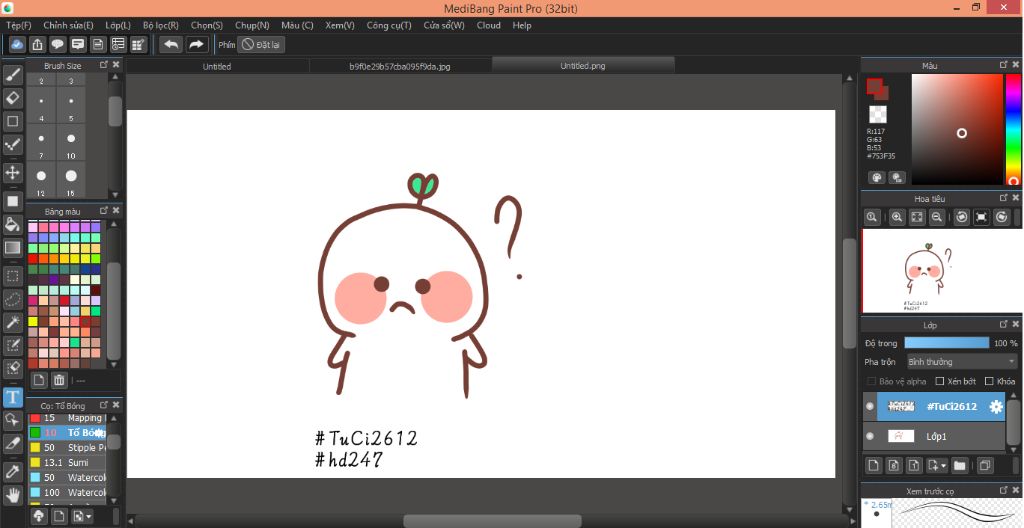Undock the Brush Size panel
The width and height of the screenshot is (1024, 528).
pyautogui.click(x=103, y=65)
